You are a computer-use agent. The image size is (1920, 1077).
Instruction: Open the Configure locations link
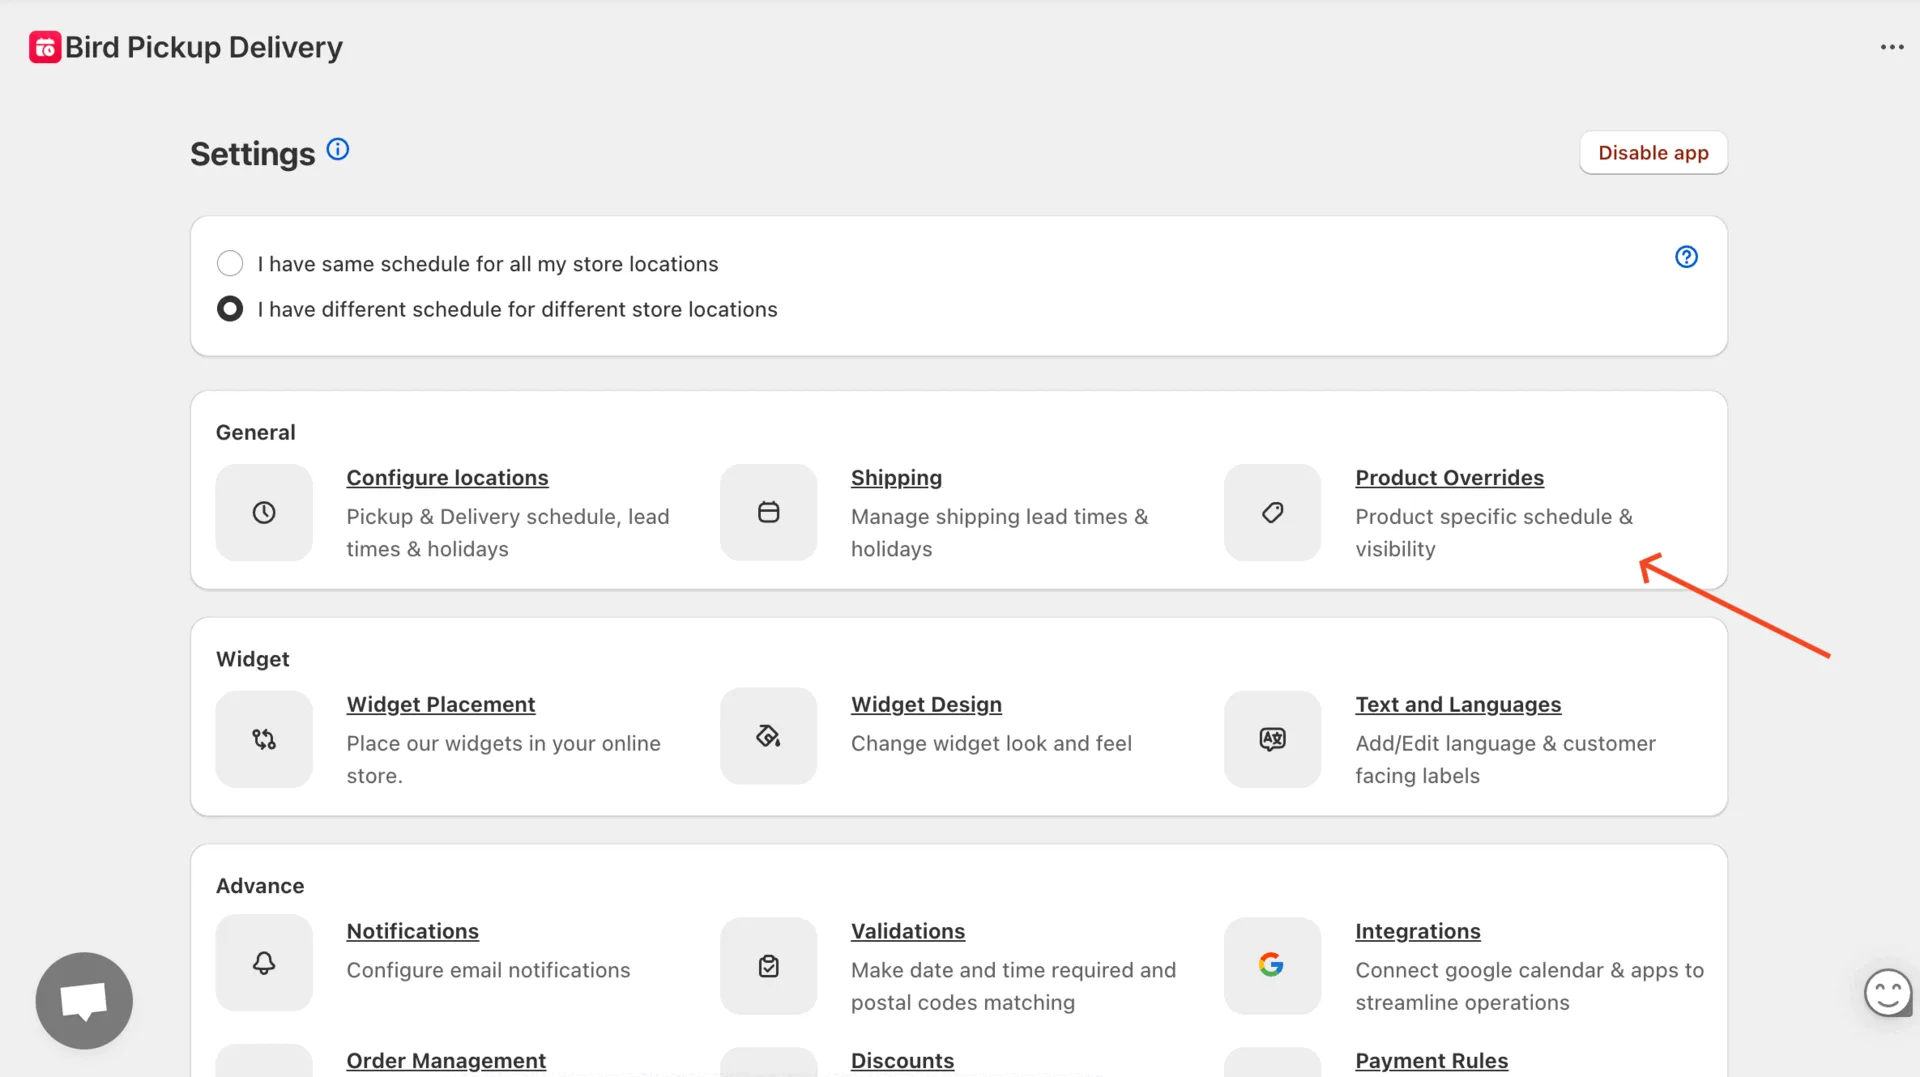[x=447, y=478]
